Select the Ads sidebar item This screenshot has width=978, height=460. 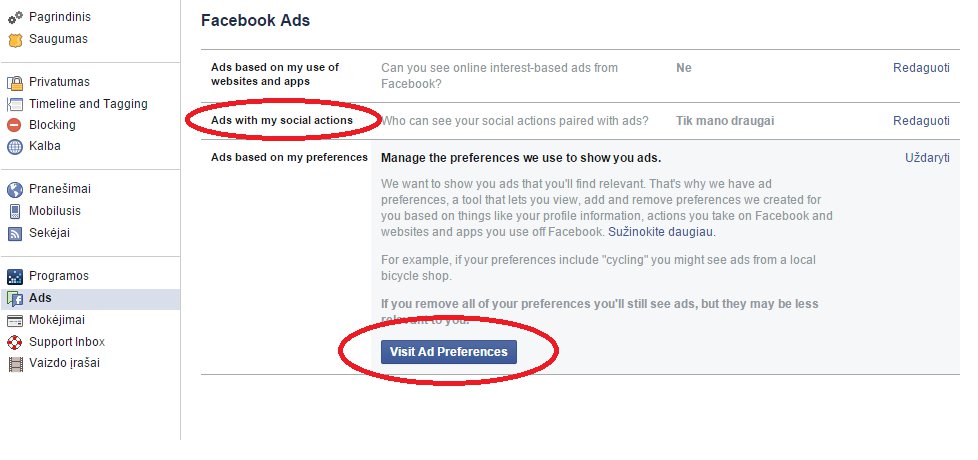(x=90, y=299)
